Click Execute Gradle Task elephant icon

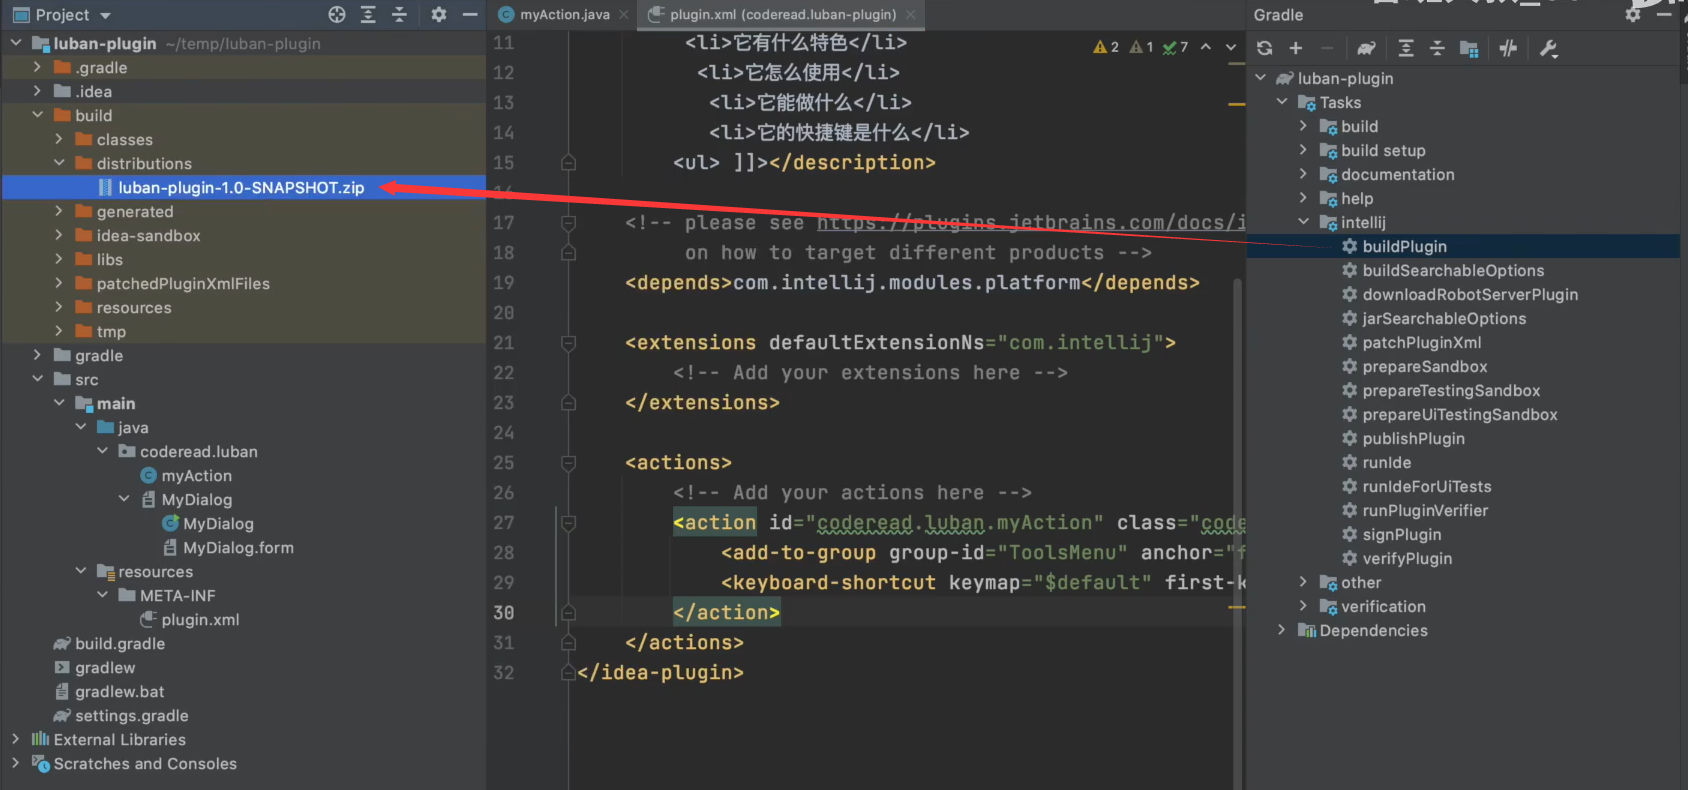point(1366,48)
